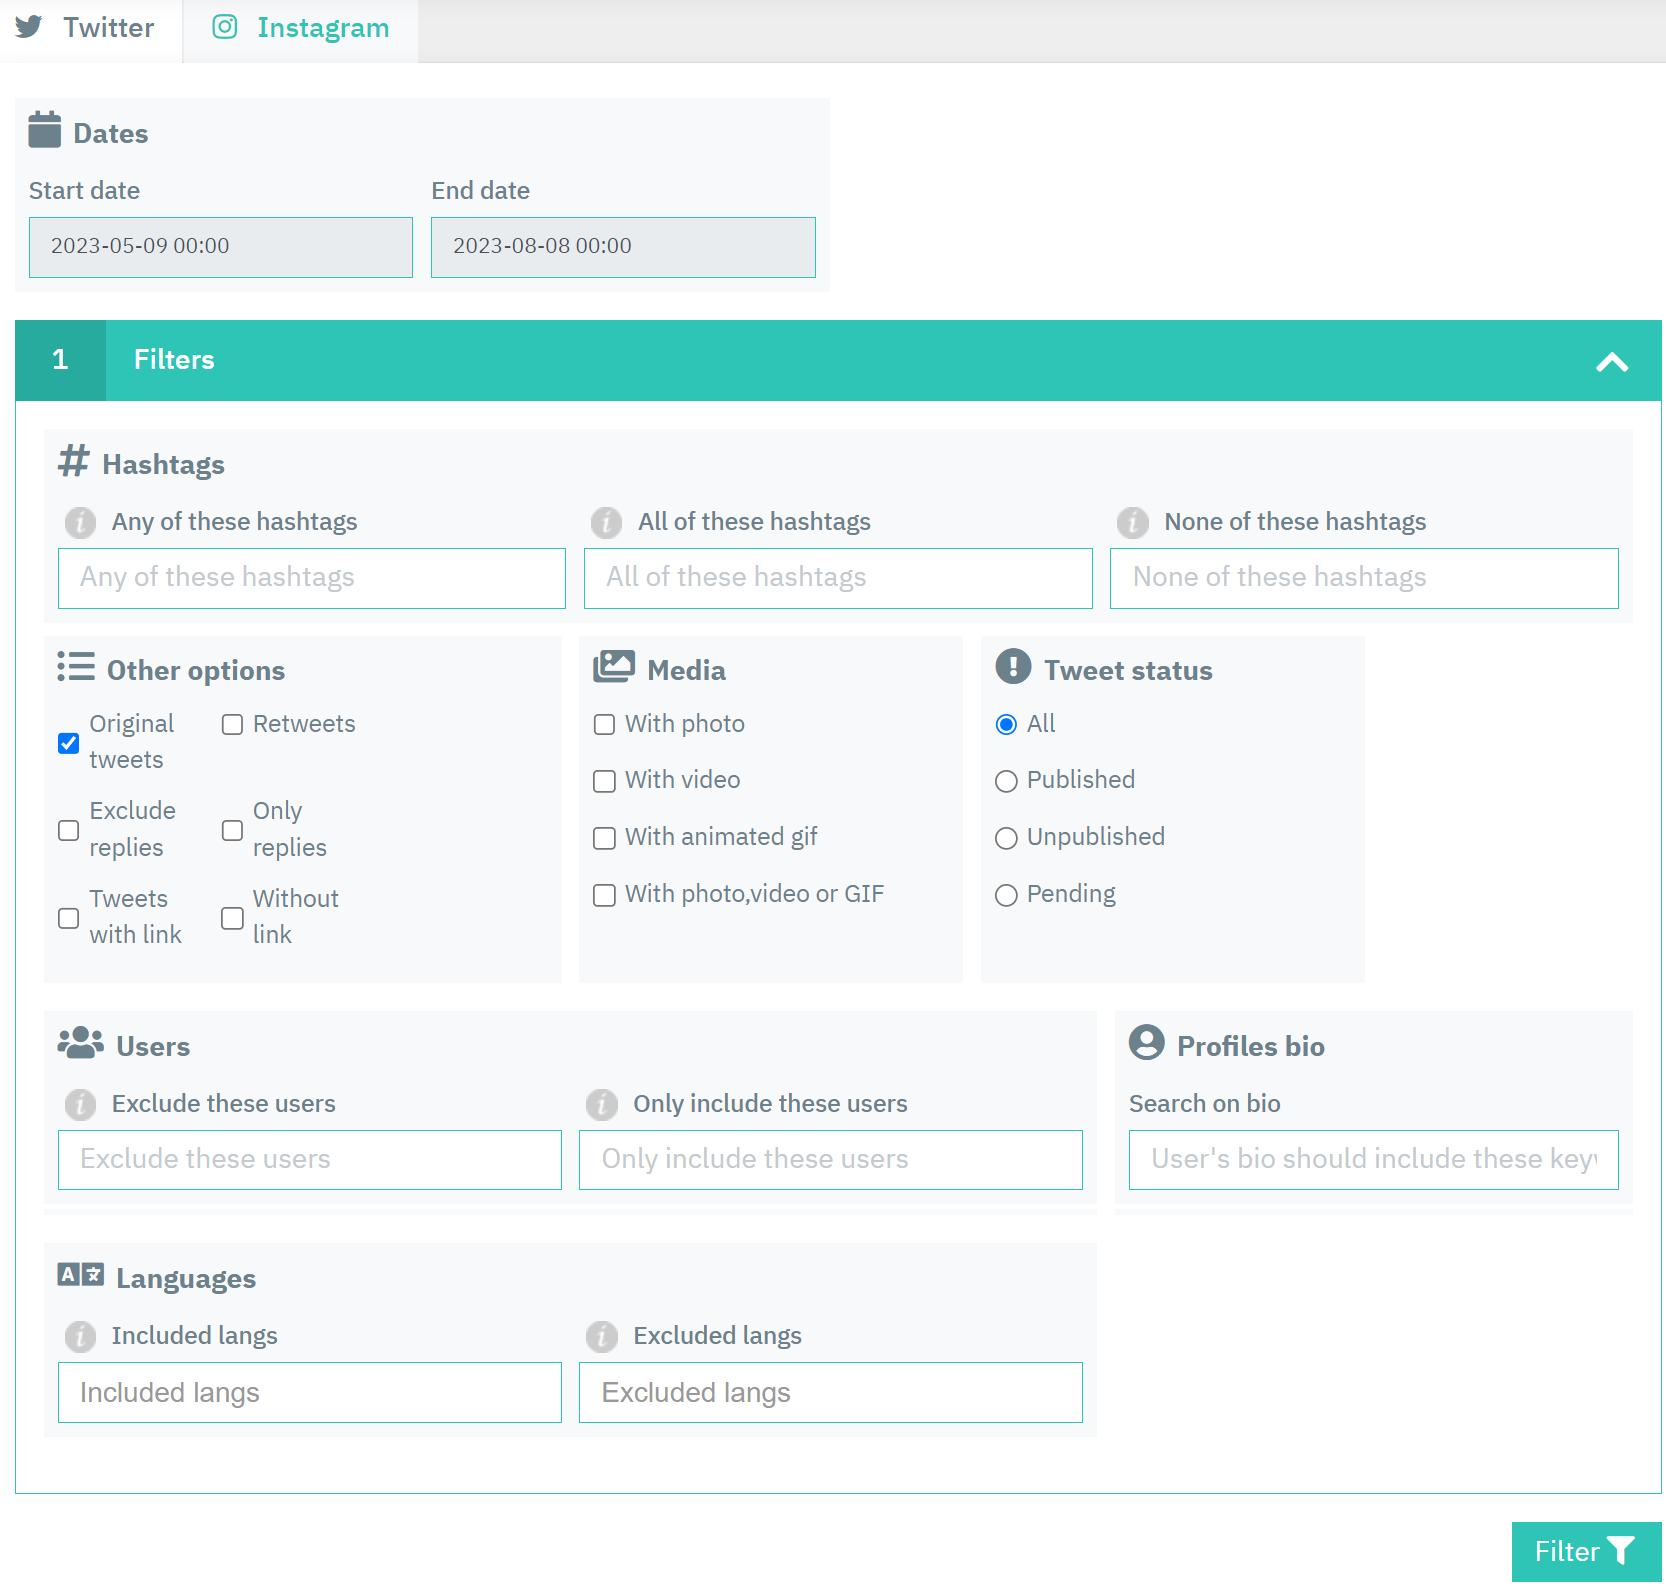
Task: Focus the None of these hashtags input
Action: [1364, 578]
